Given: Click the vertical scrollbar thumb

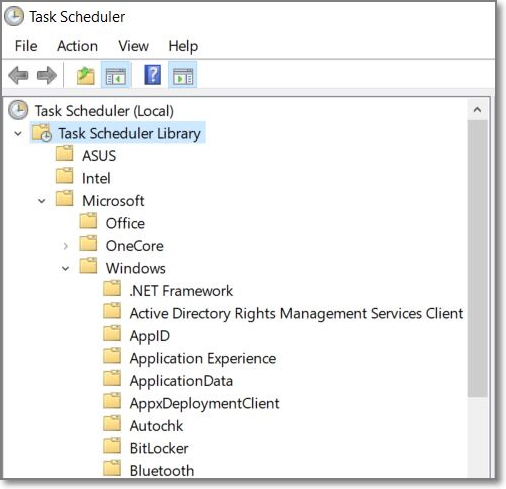Looking at the screenshot, I should pos(478,259).
